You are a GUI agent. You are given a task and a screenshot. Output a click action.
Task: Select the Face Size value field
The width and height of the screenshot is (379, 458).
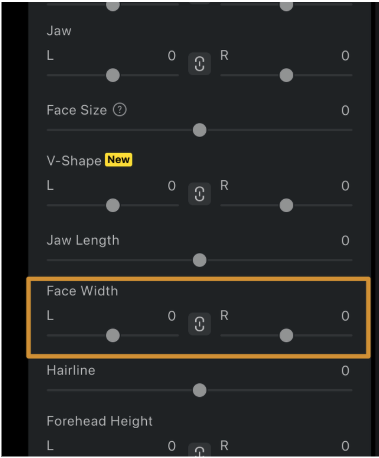tap(345, 110)
